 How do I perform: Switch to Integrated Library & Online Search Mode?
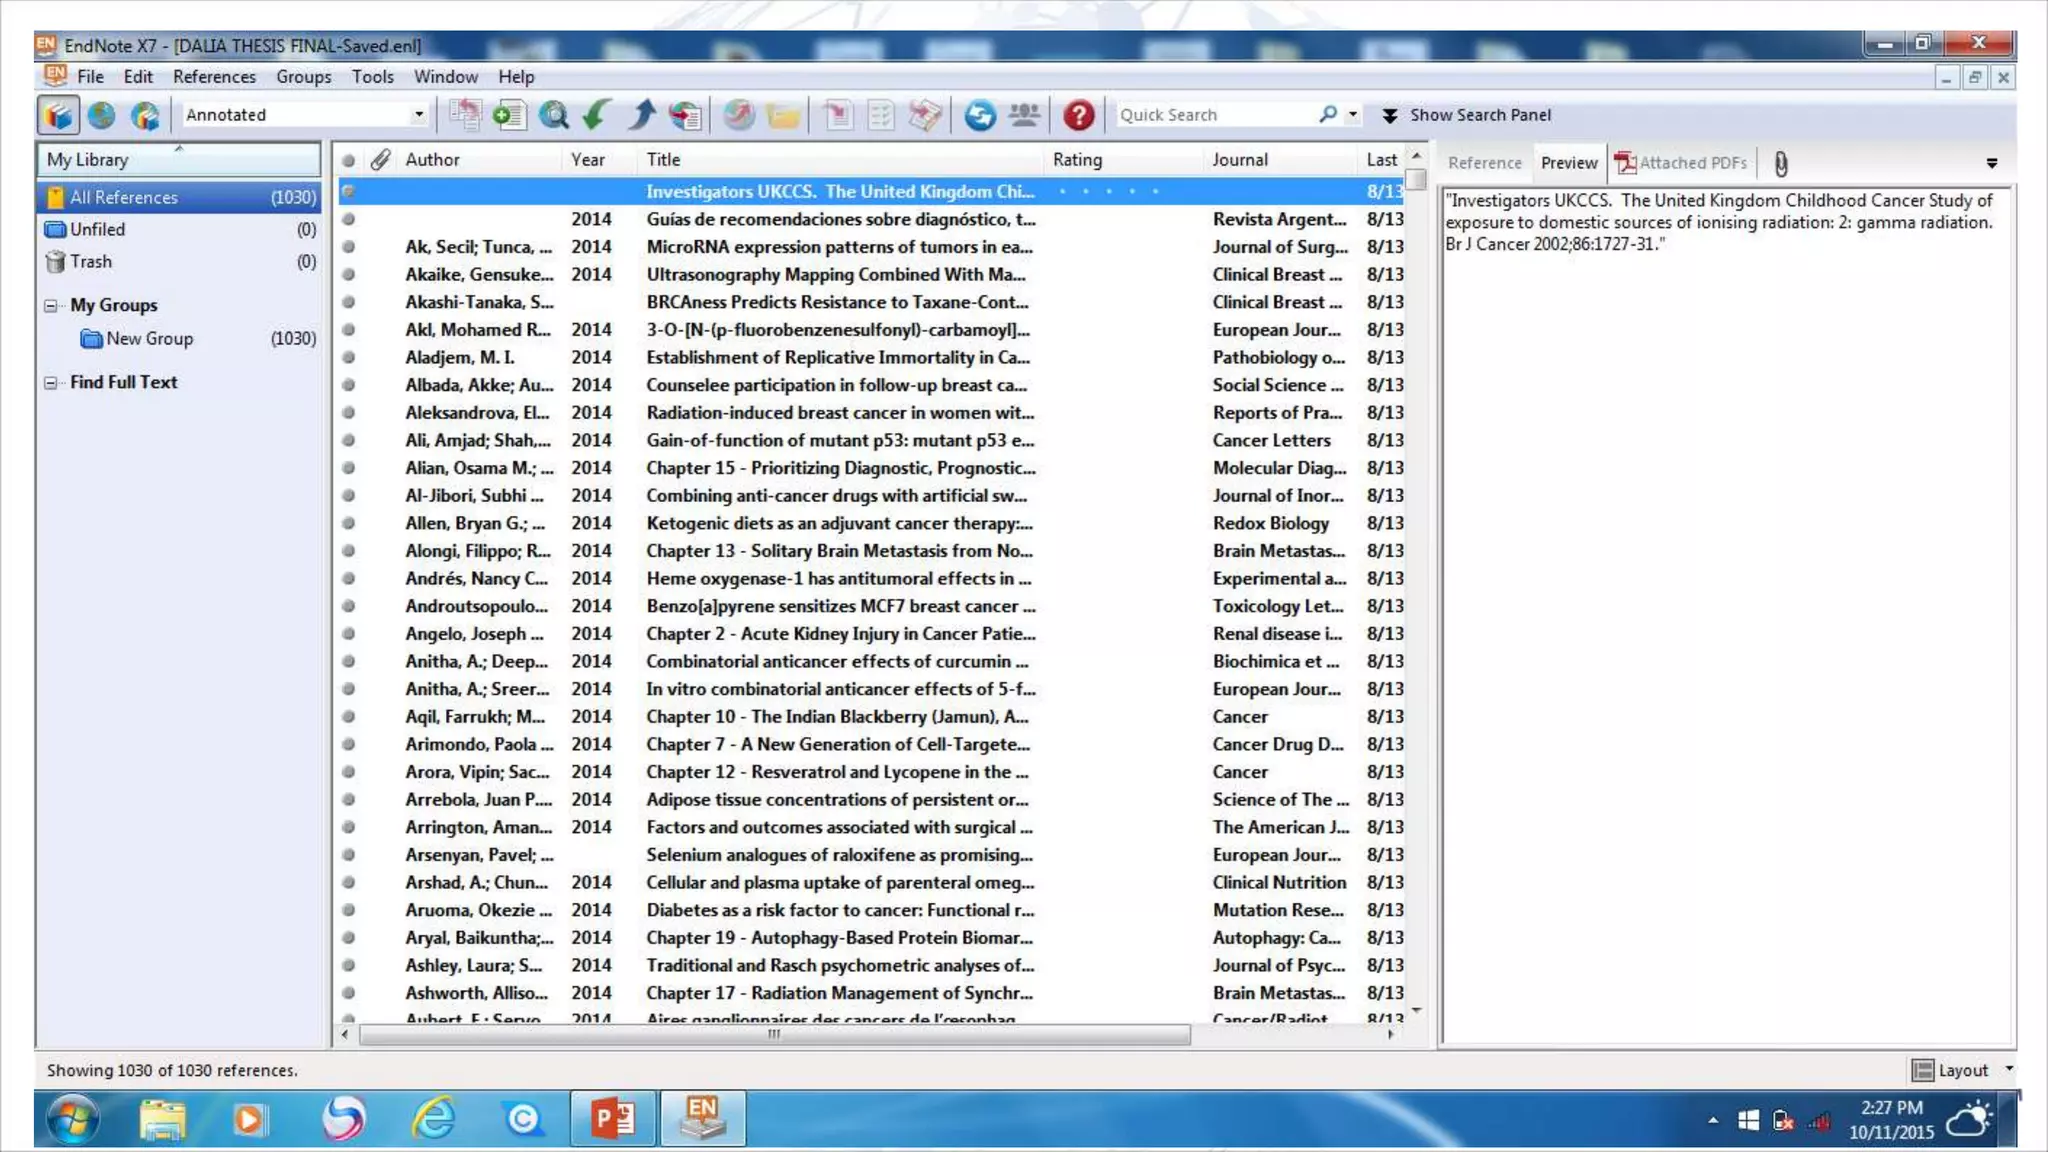click(145, 115)
